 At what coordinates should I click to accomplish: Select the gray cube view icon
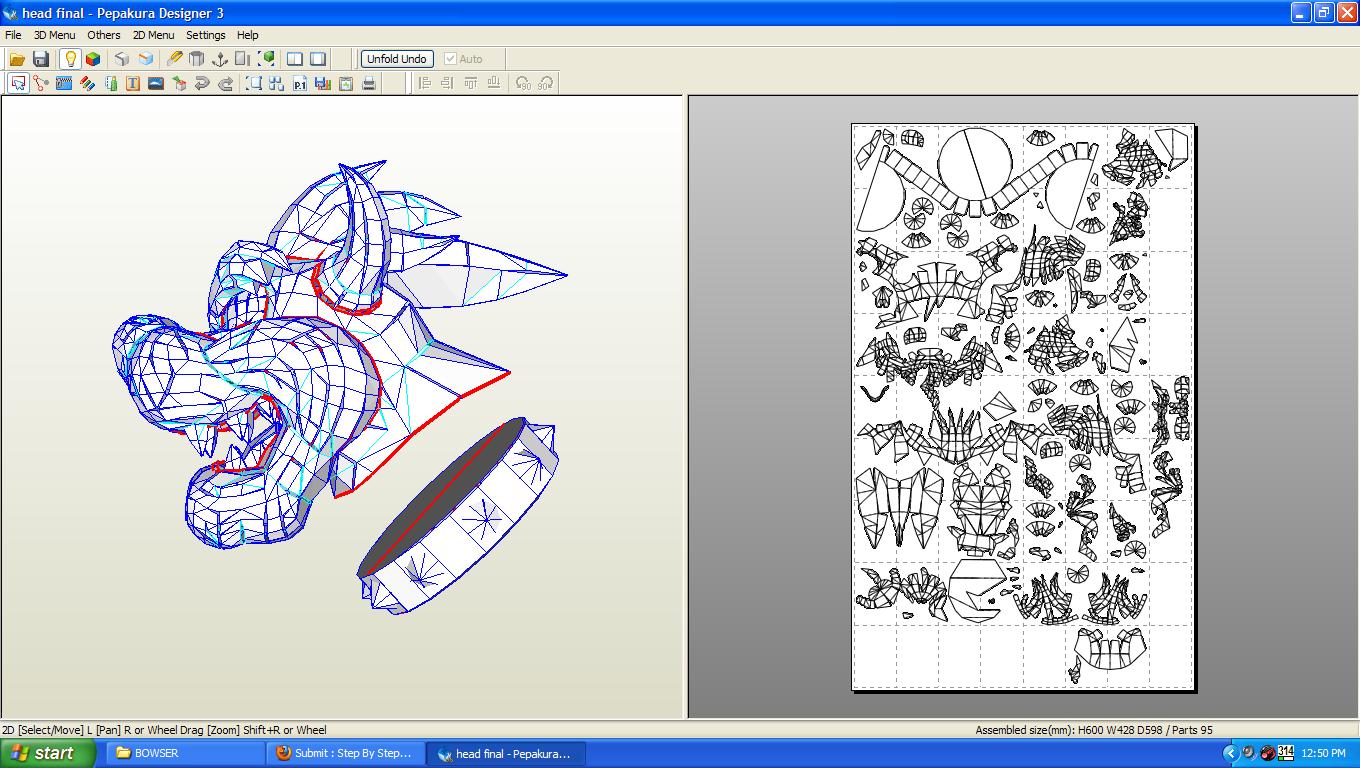[x=122, y=59]
